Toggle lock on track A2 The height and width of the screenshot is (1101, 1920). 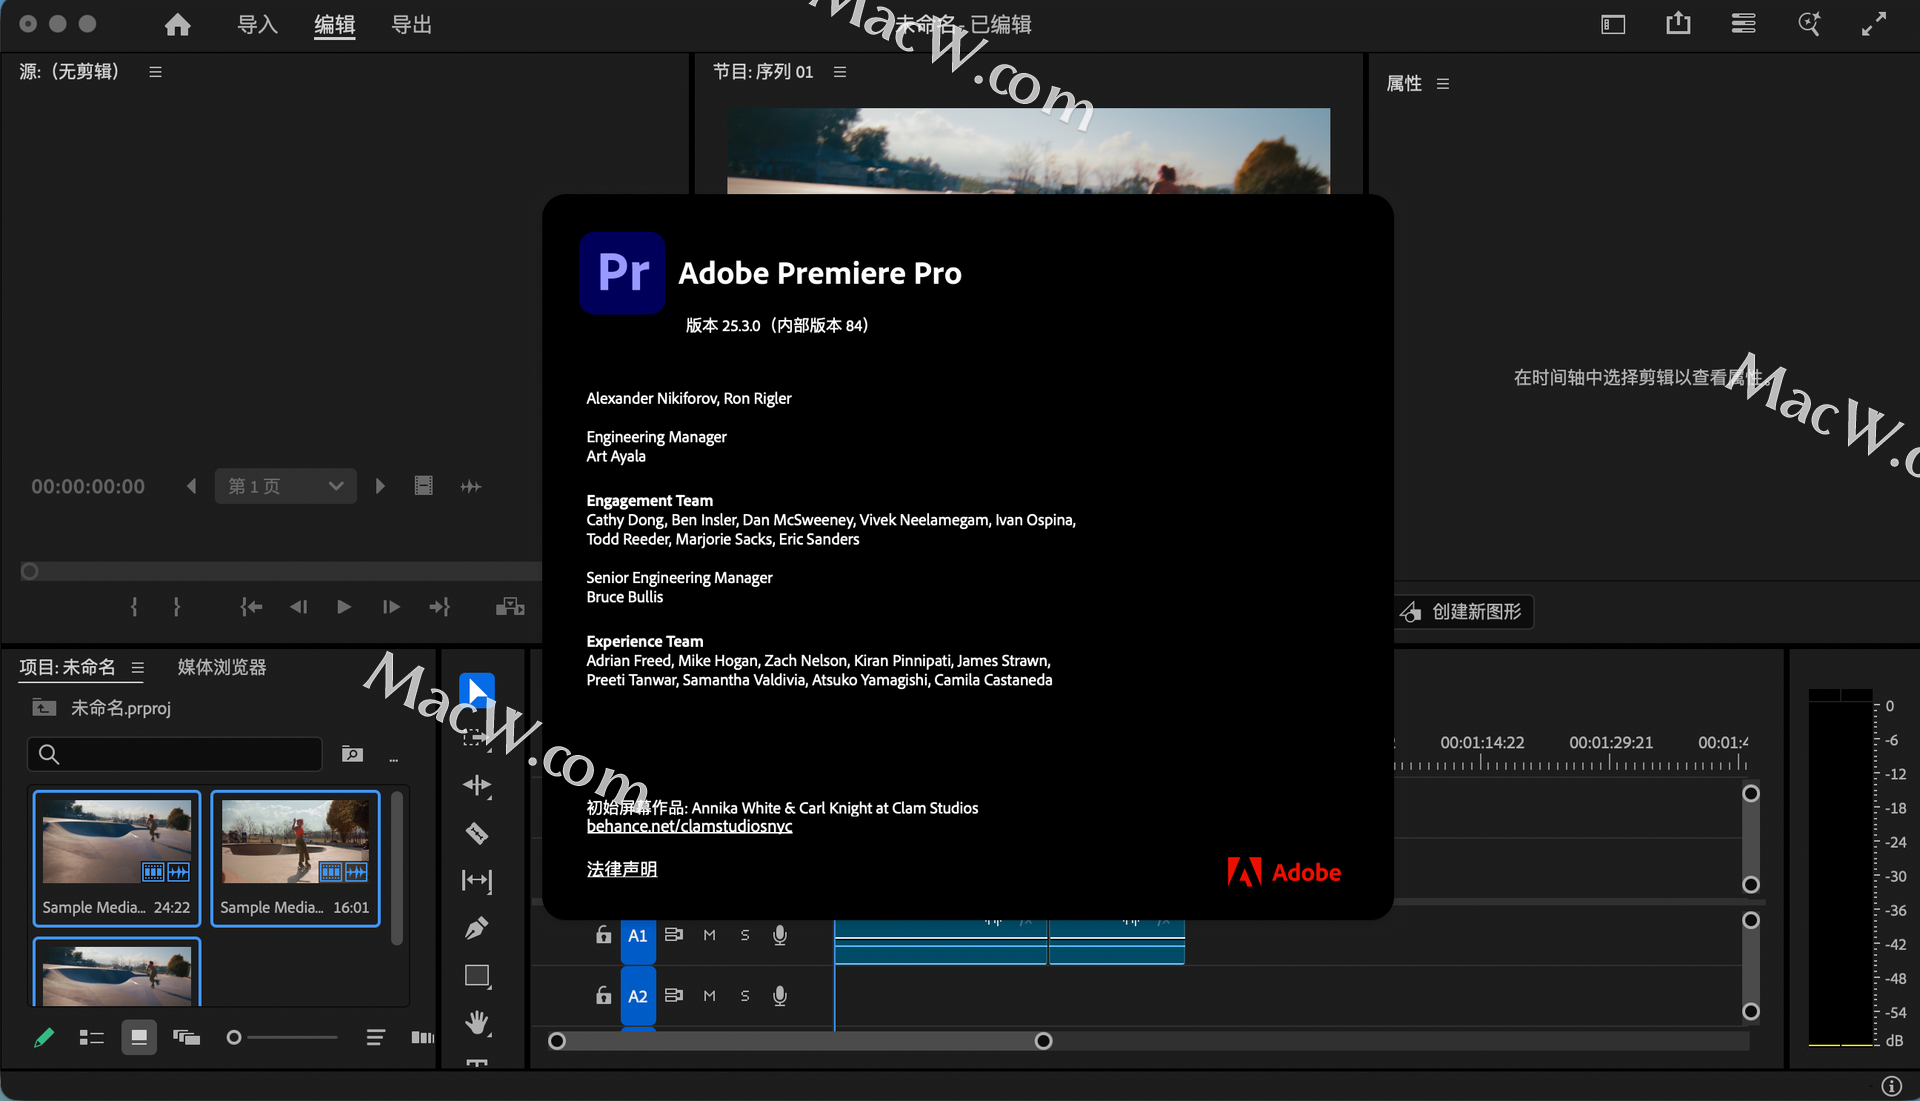(603, 996)
